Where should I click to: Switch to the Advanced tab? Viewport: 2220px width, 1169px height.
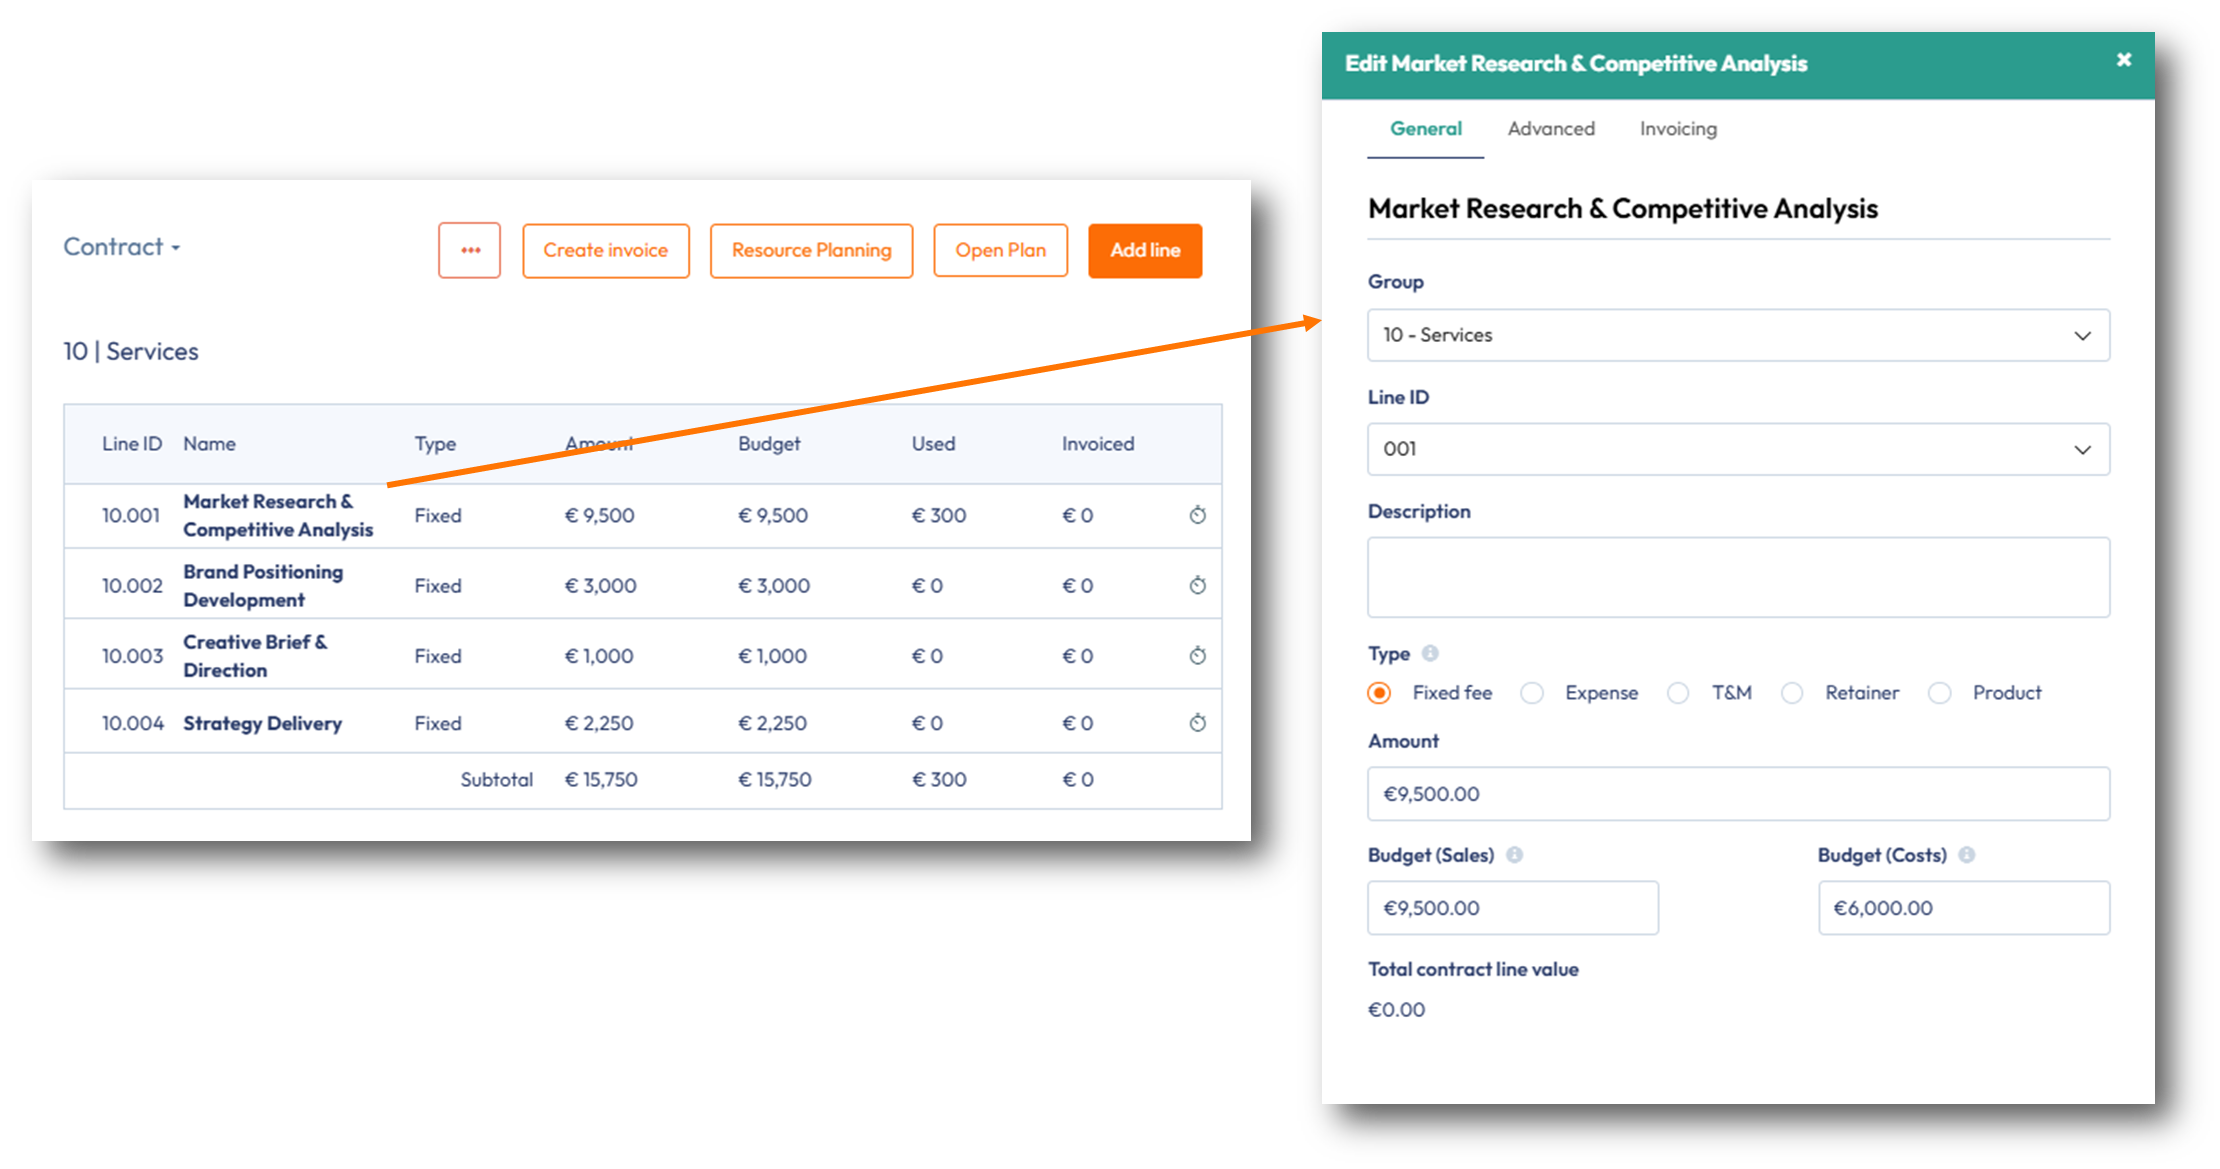1551,129
